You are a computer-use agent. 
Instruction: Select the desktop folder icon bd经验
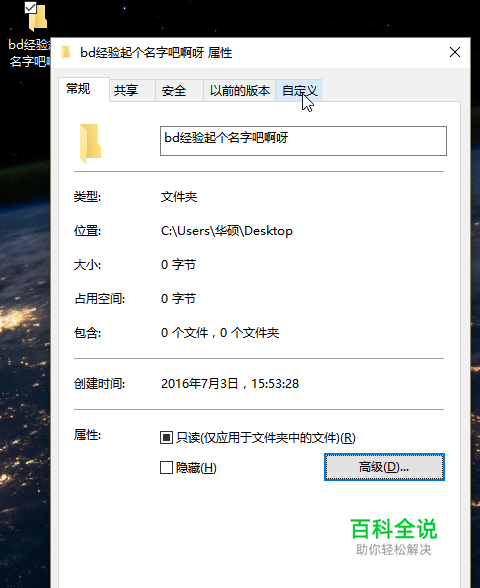(38, 18)
